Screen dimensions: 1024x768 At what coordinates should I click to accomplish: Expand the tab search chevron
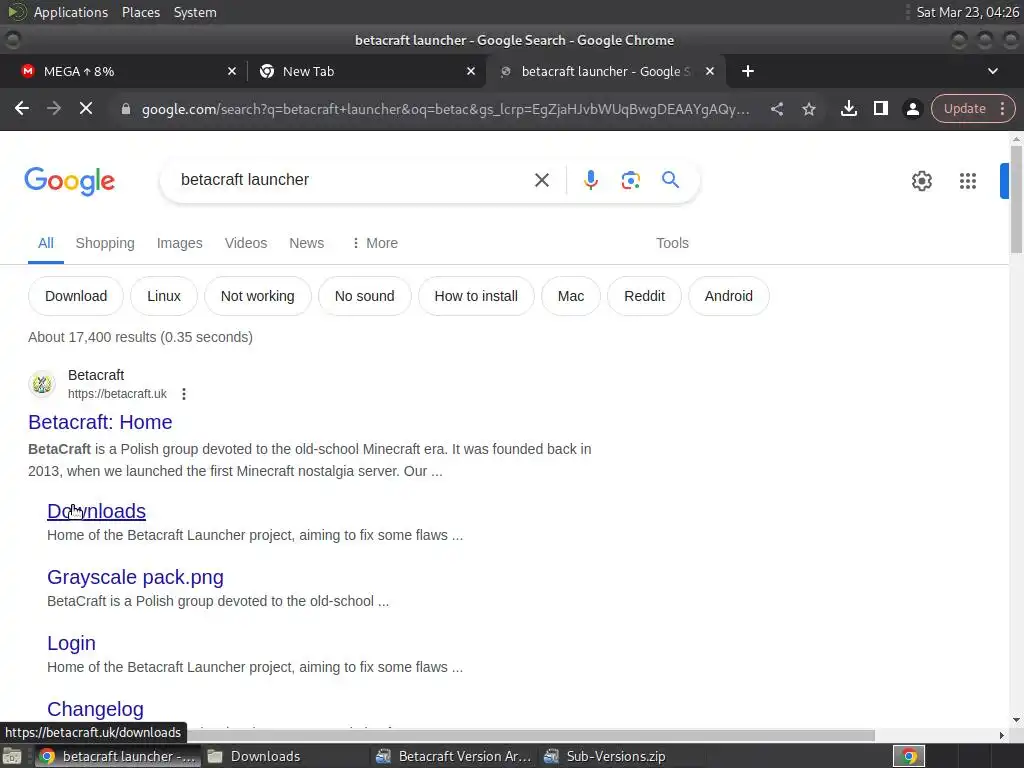coord(993,71)
